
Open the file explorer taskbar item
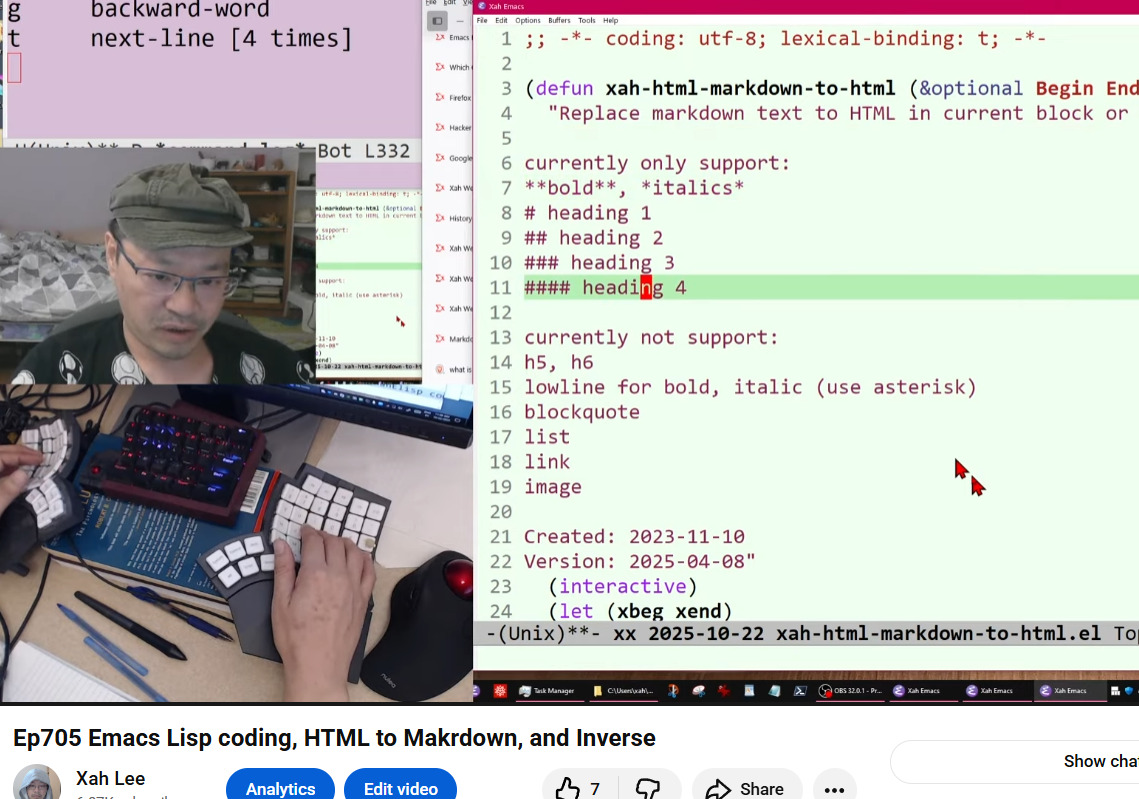(624, 690)
